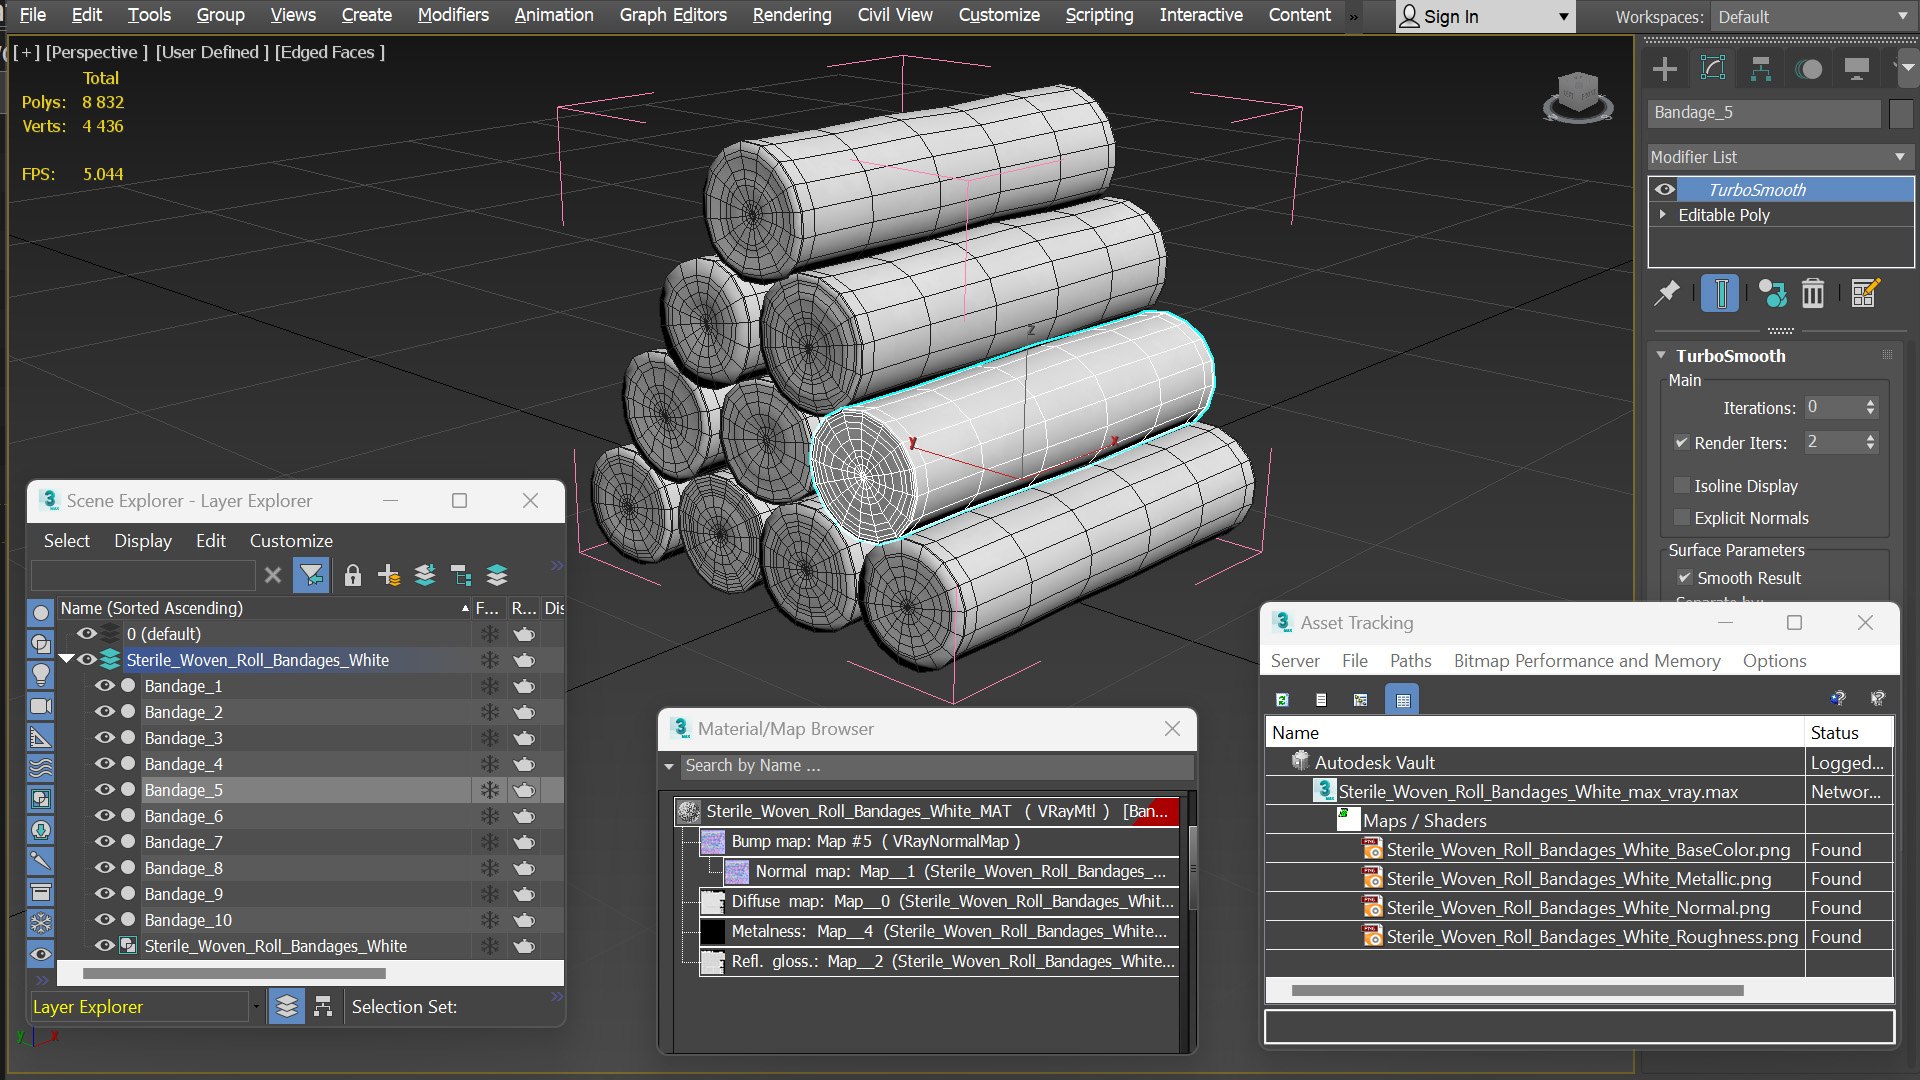Image resolution: width=1920 pixels, height=1080 pixels.
Task: Toggle Display Space Warps filter in Scene Explorer
Action: pos(41,768)
